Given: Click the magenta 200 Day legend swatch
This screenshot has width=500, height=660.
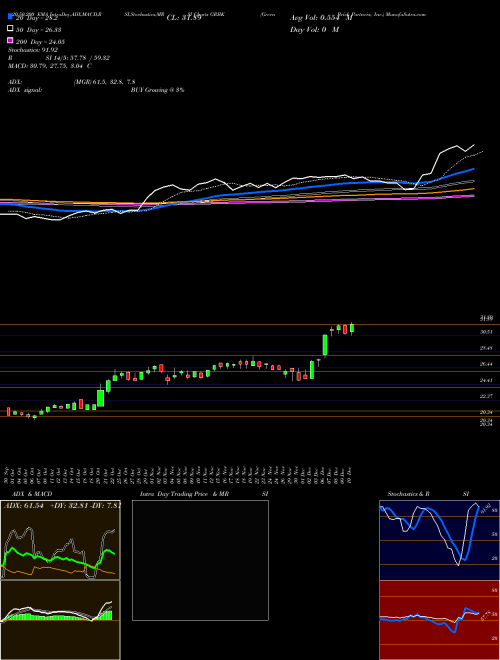Looking at the screenshot, I should point(10,40).
